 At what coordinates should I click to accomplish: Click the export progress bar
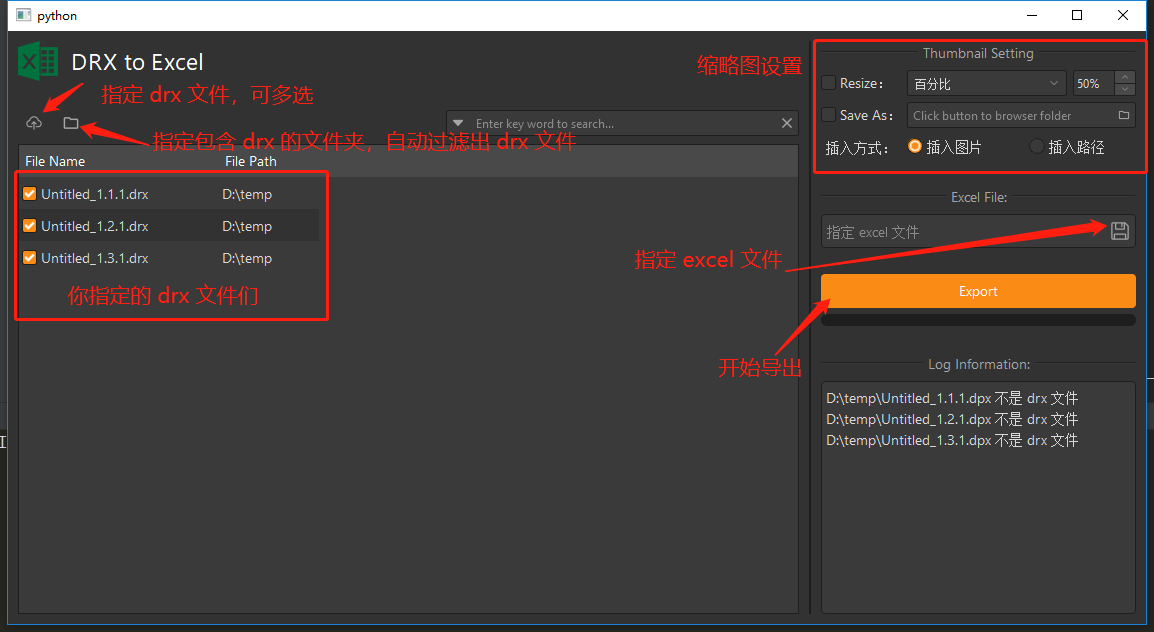[x=978, y=320]
